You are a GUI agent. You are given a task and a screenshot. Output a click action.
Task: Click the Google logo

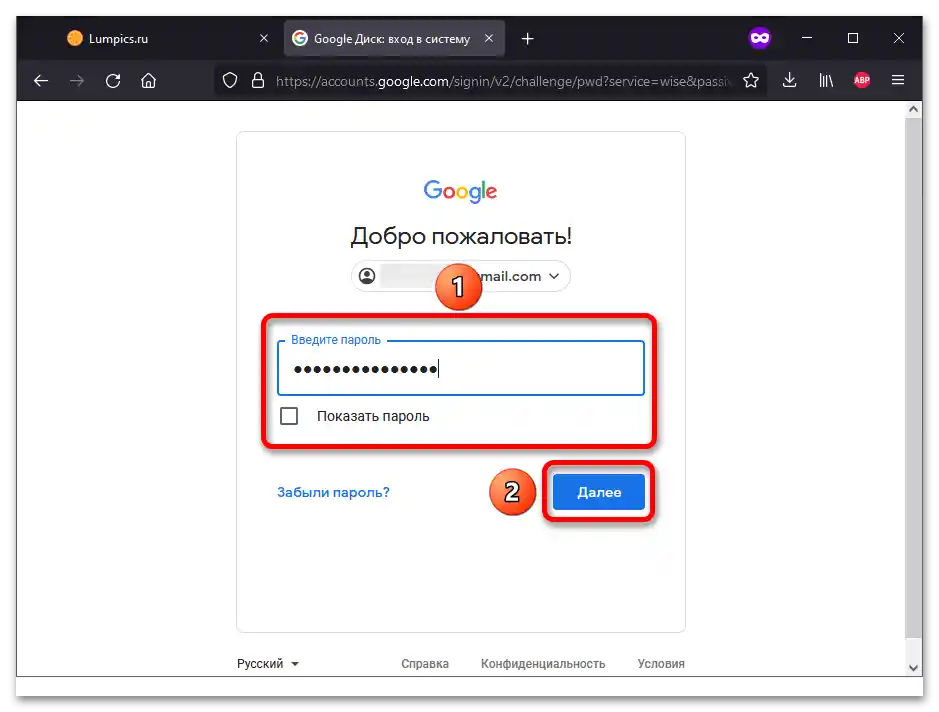461,191
